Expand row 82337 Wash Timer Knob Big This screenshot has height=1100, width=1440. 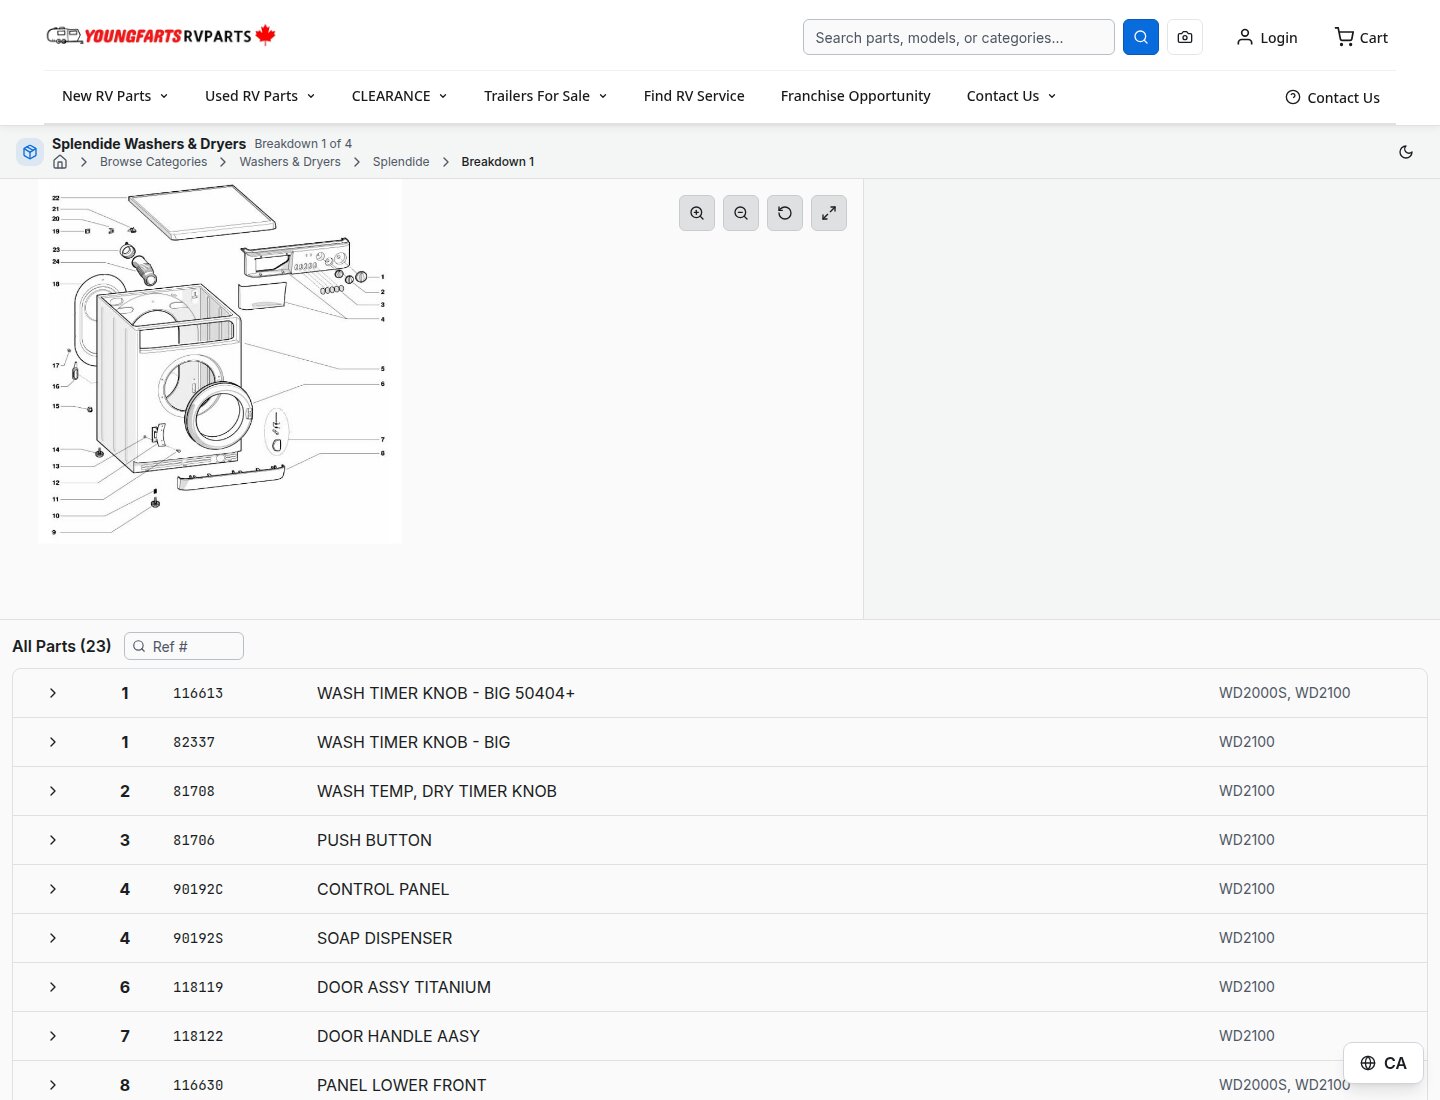(53, 742)
